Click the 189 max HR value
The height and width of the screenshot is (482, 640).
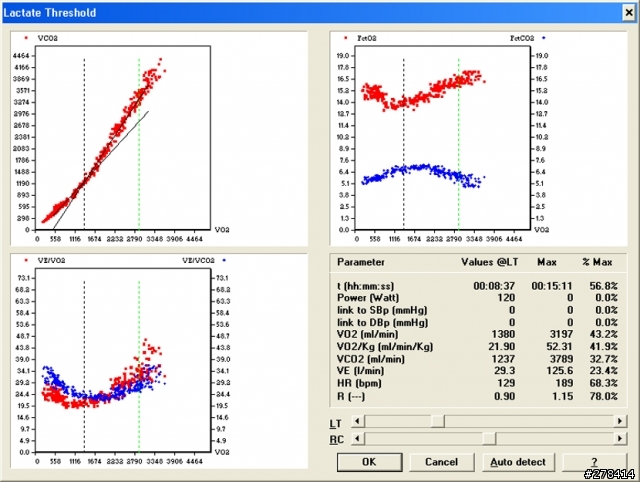coord(564,383)
